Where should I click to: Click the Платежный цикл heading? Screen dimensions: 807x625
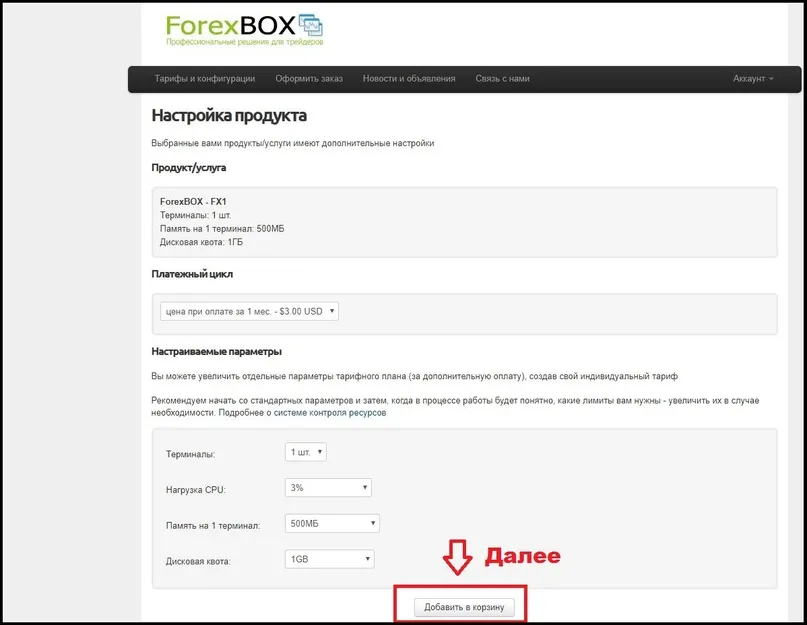point(192,274)
